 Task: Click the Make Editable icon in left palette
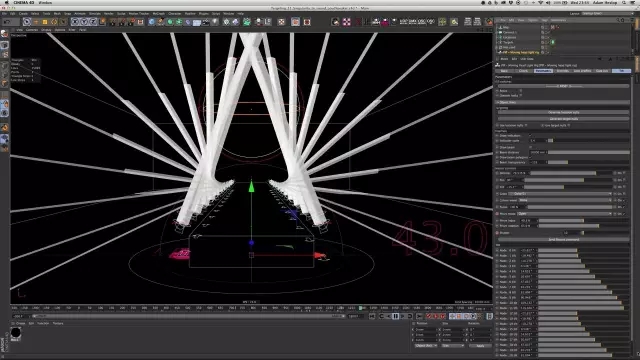(x=4, y=34)
